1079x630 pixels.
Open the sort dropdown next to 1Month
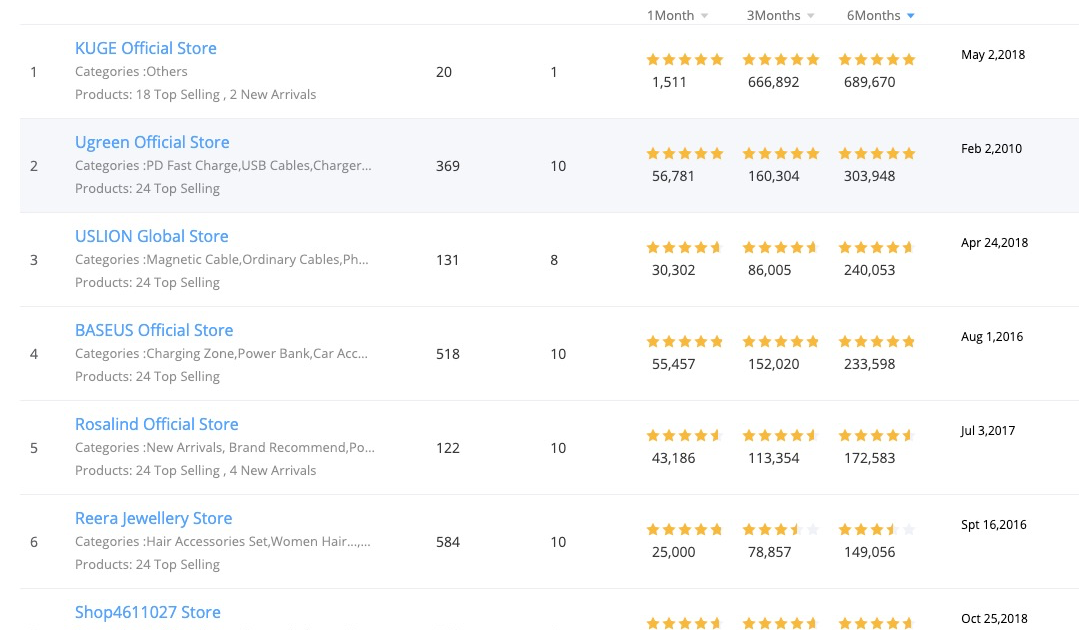point(706,15)
